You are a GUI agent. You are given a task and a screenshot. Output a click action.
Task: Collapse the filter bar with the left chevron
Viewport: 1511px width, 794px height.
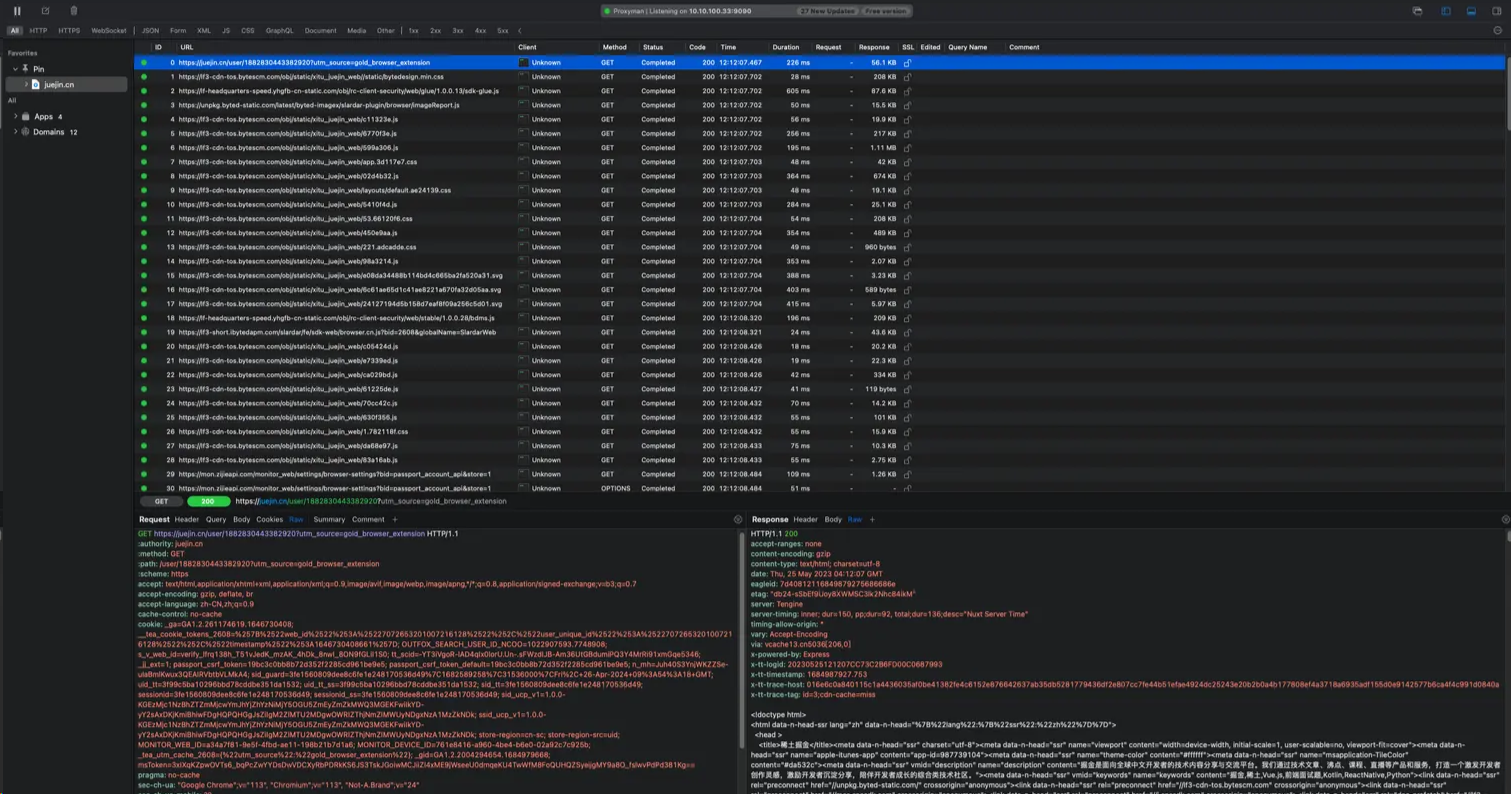point(520,31)
